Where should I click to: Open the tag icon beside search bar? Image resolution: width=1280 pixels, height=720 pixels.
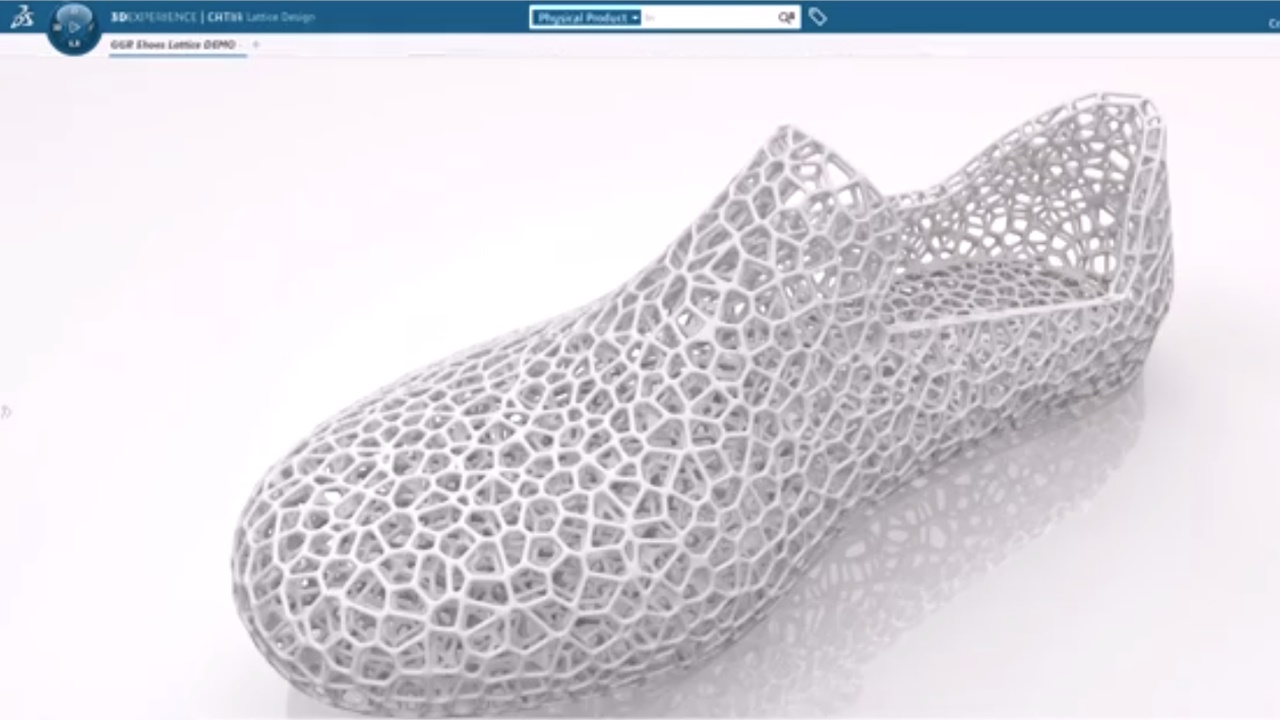point(817,17)
